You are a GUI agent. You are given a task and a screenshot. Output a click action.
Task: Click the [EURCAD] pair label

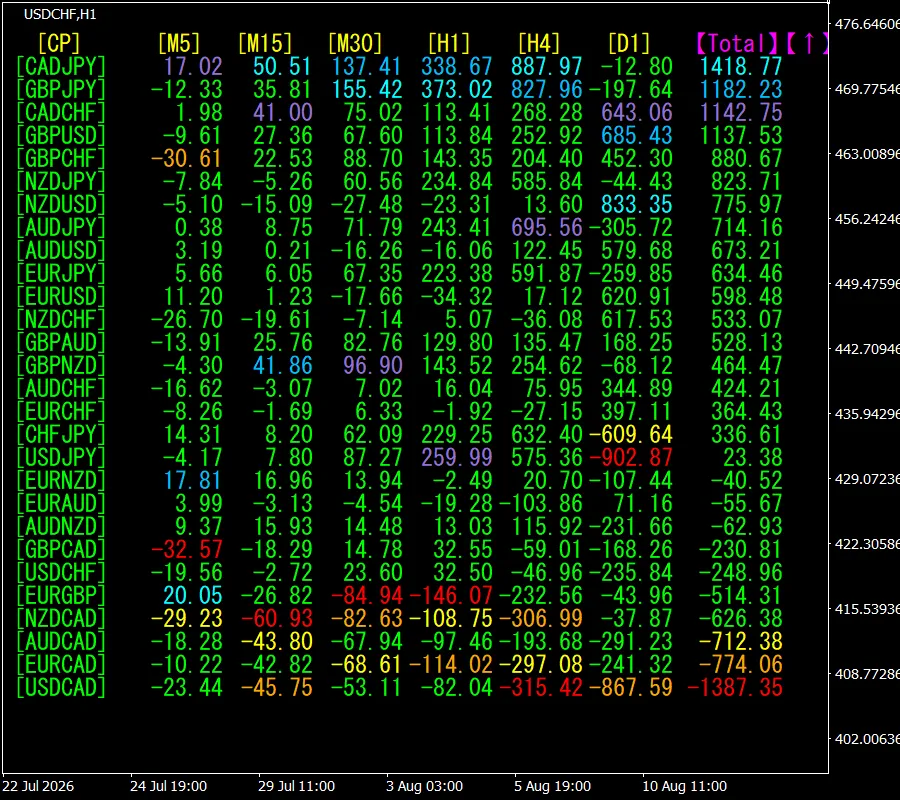coord(61,664)
